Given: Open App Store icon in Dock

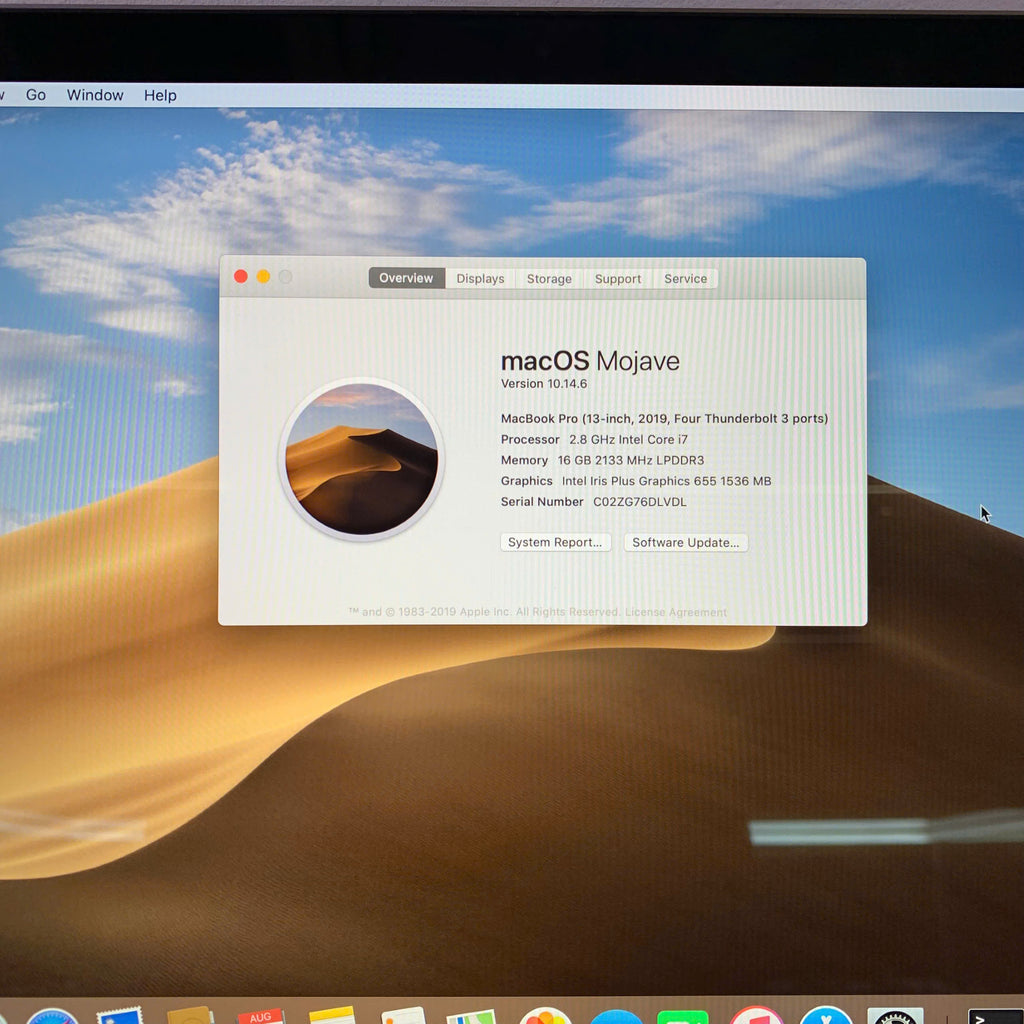Looking at the screenshot, I should coord(826,1016).
